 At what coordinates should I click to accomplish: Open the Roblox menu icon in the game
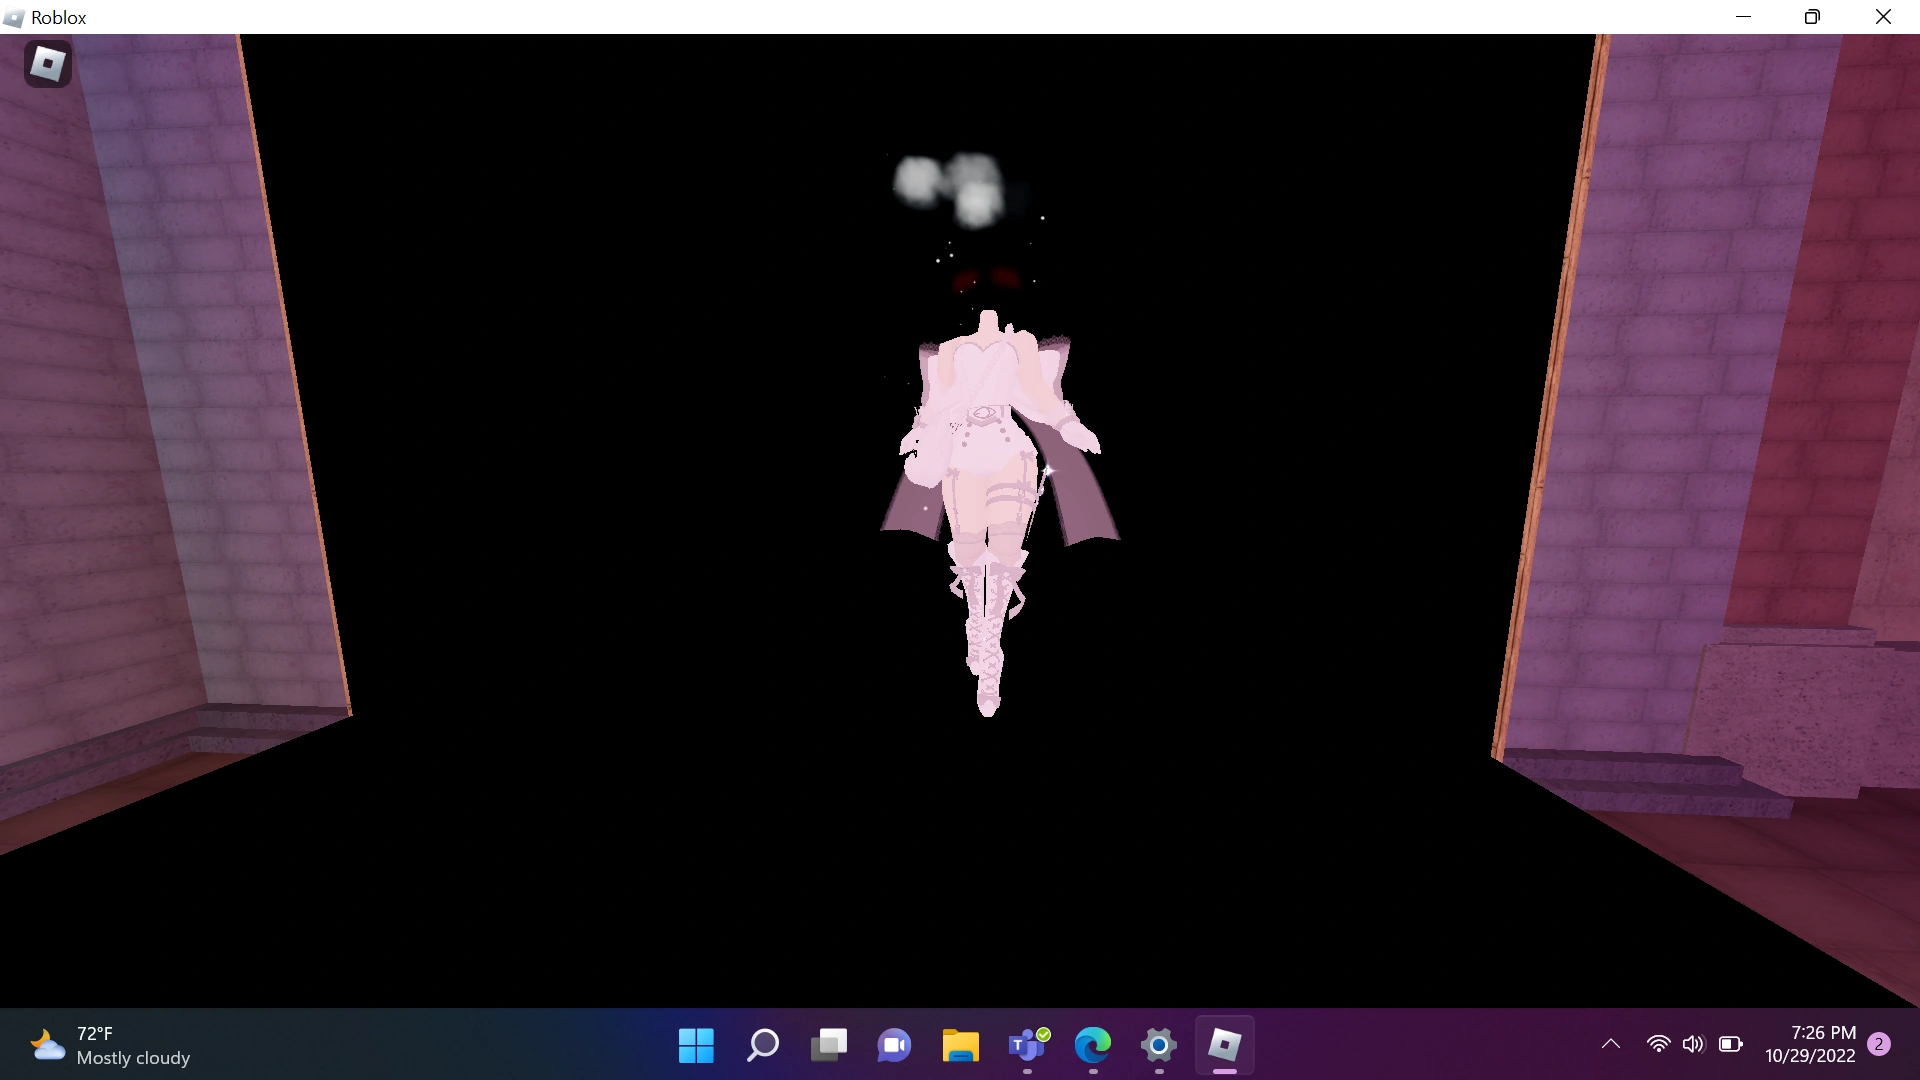(x=47, y=64)
